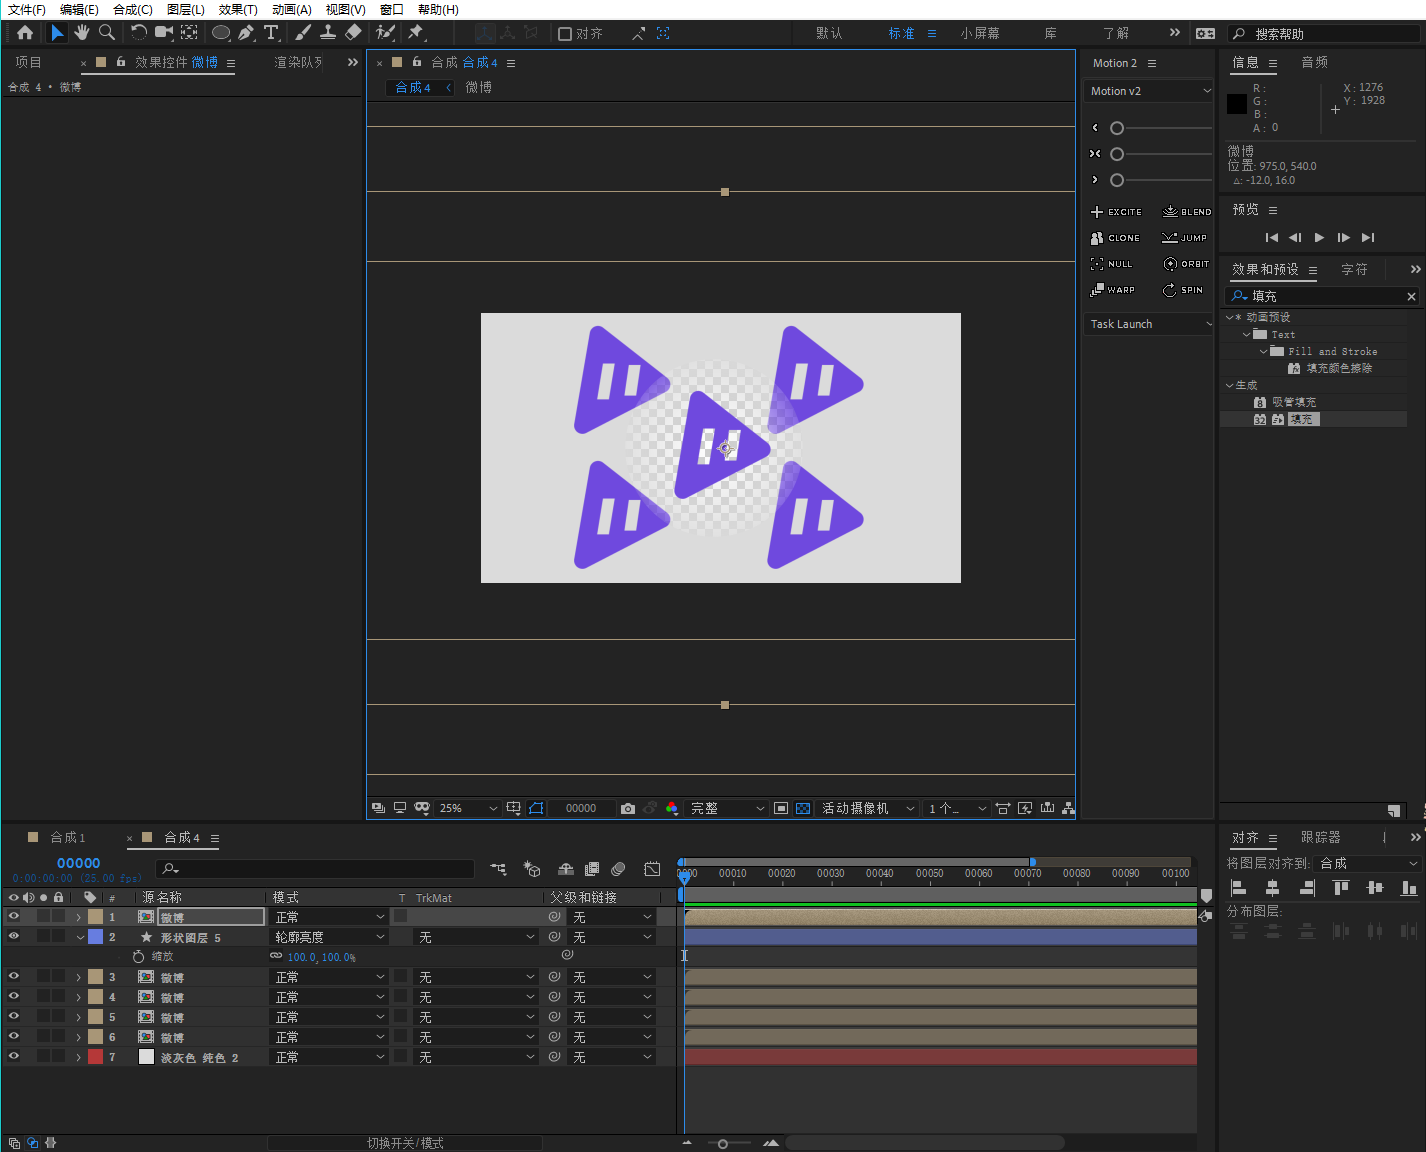Play the preview
The width and height of the screenshot is (1426, 1152).
pyautogui.click(x=1319, y=237)
